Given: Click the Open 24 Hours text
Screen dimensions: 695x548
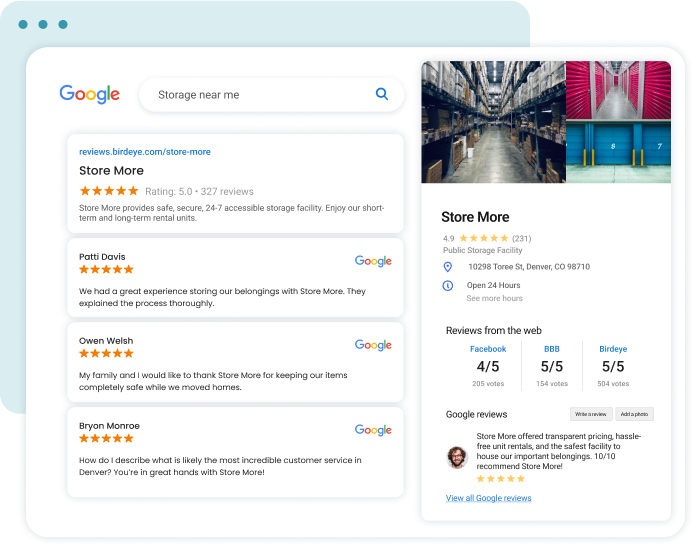Looking at the screenshot, I should pyautogui.click(x=493, y=285).
